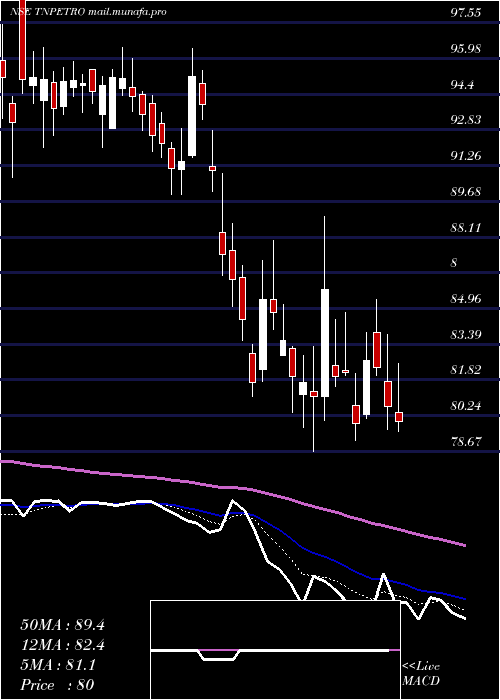This screenshot has width=500, height=700.
Task: Click the 94.4 price axis label
Action: coord(462,84)
